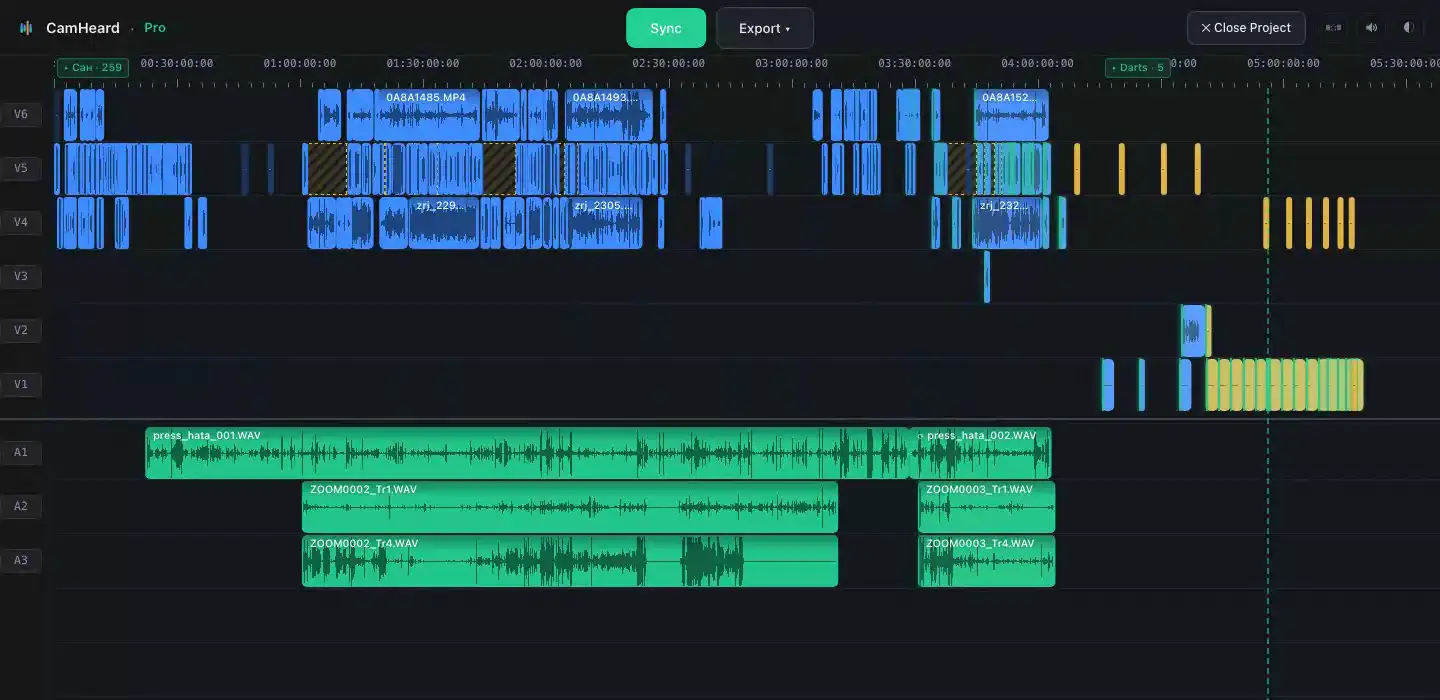This screenshot has width=1440, height=700.
Task: Select the A2 audio track label
Action: (21, 506)
